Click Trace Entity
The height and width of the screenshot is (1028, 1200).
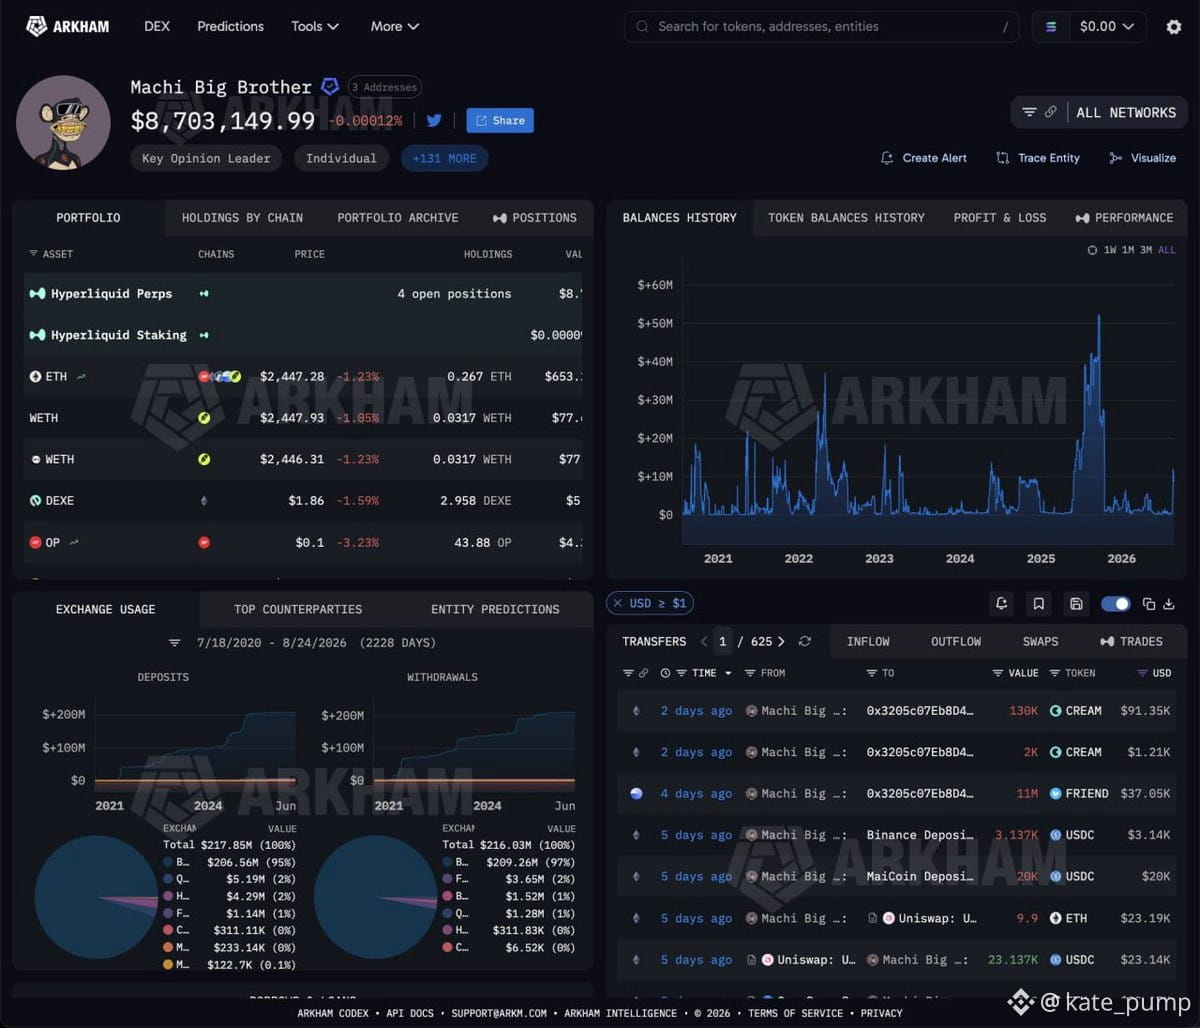(1038, 158)
